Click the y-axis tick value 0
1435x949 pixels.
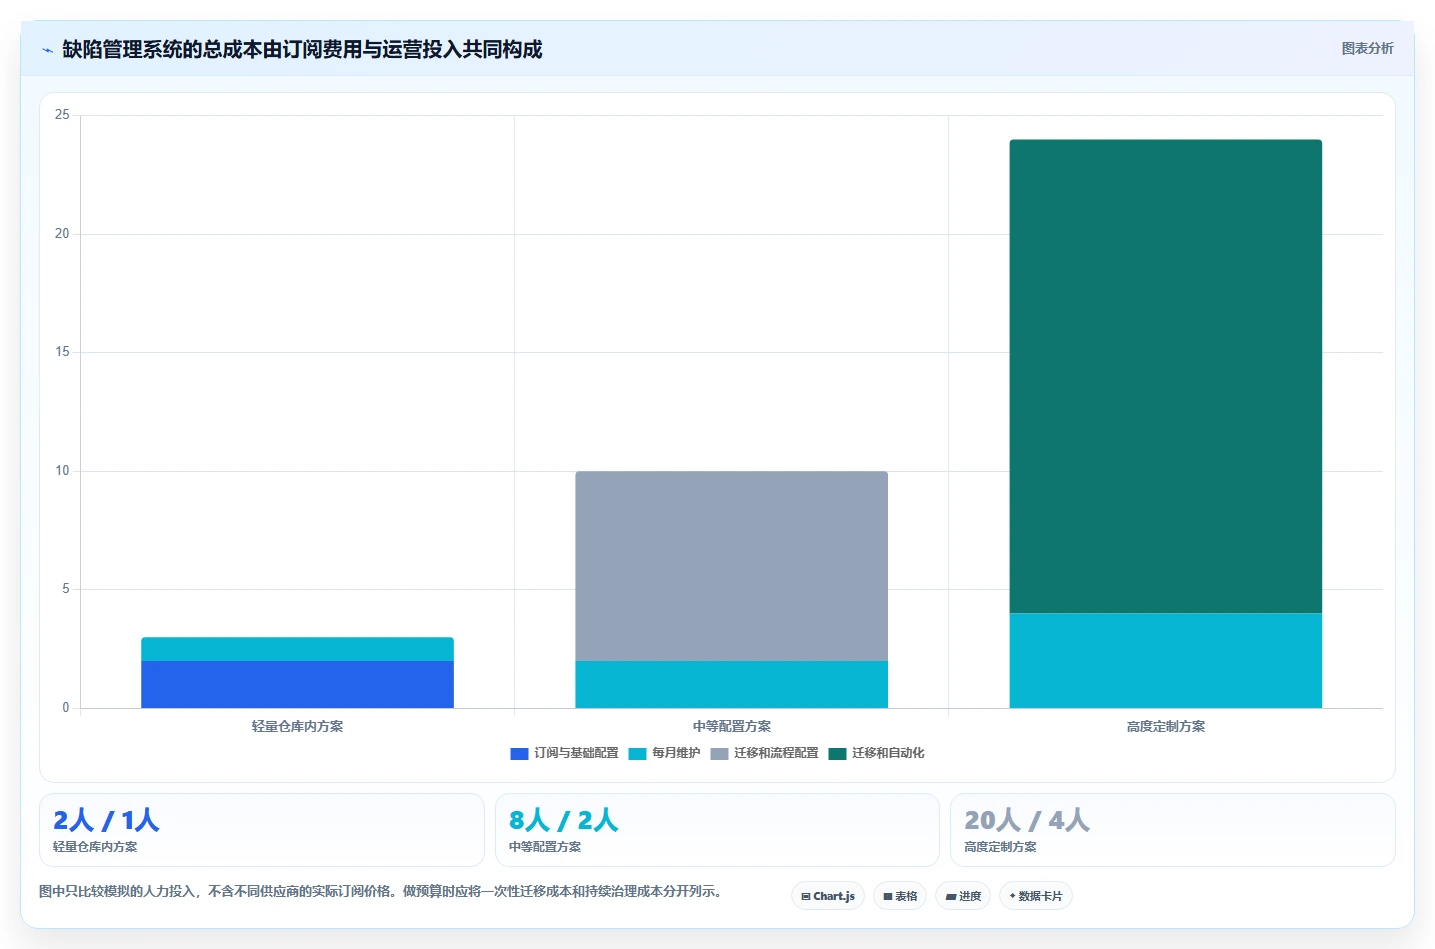66,708
